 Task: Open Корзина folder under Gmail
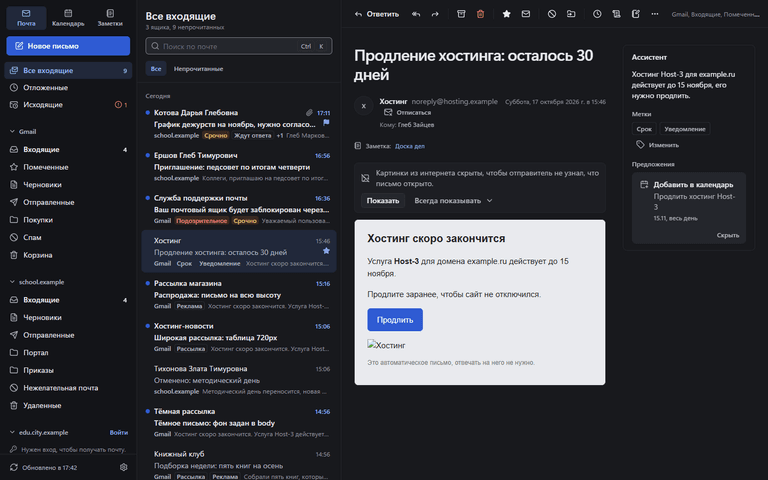68,255
